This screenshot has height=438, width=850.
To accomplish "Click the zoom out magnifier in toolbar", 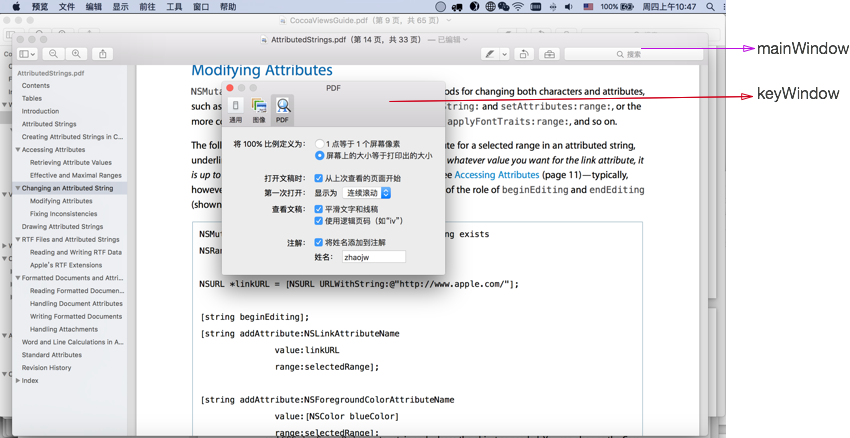I will (54, 54).
